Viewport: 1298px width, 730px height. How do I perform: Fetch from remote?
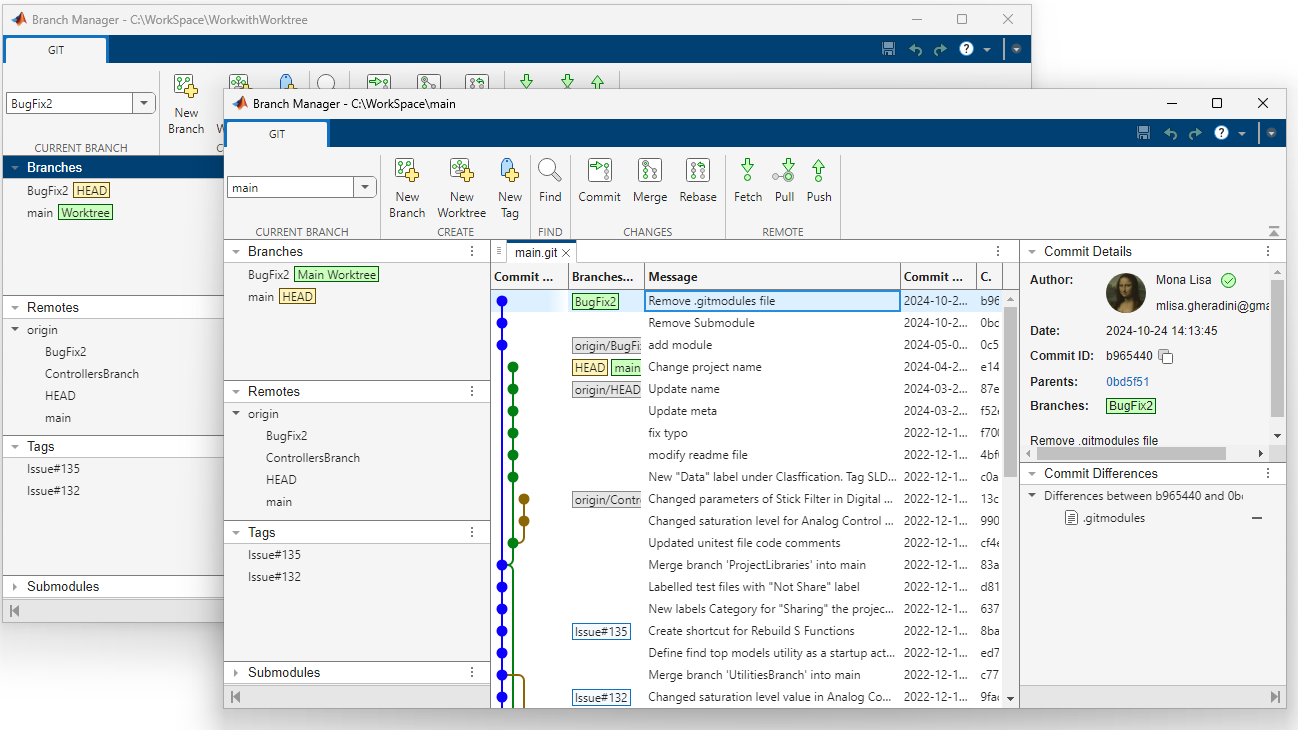click(747, 180)
